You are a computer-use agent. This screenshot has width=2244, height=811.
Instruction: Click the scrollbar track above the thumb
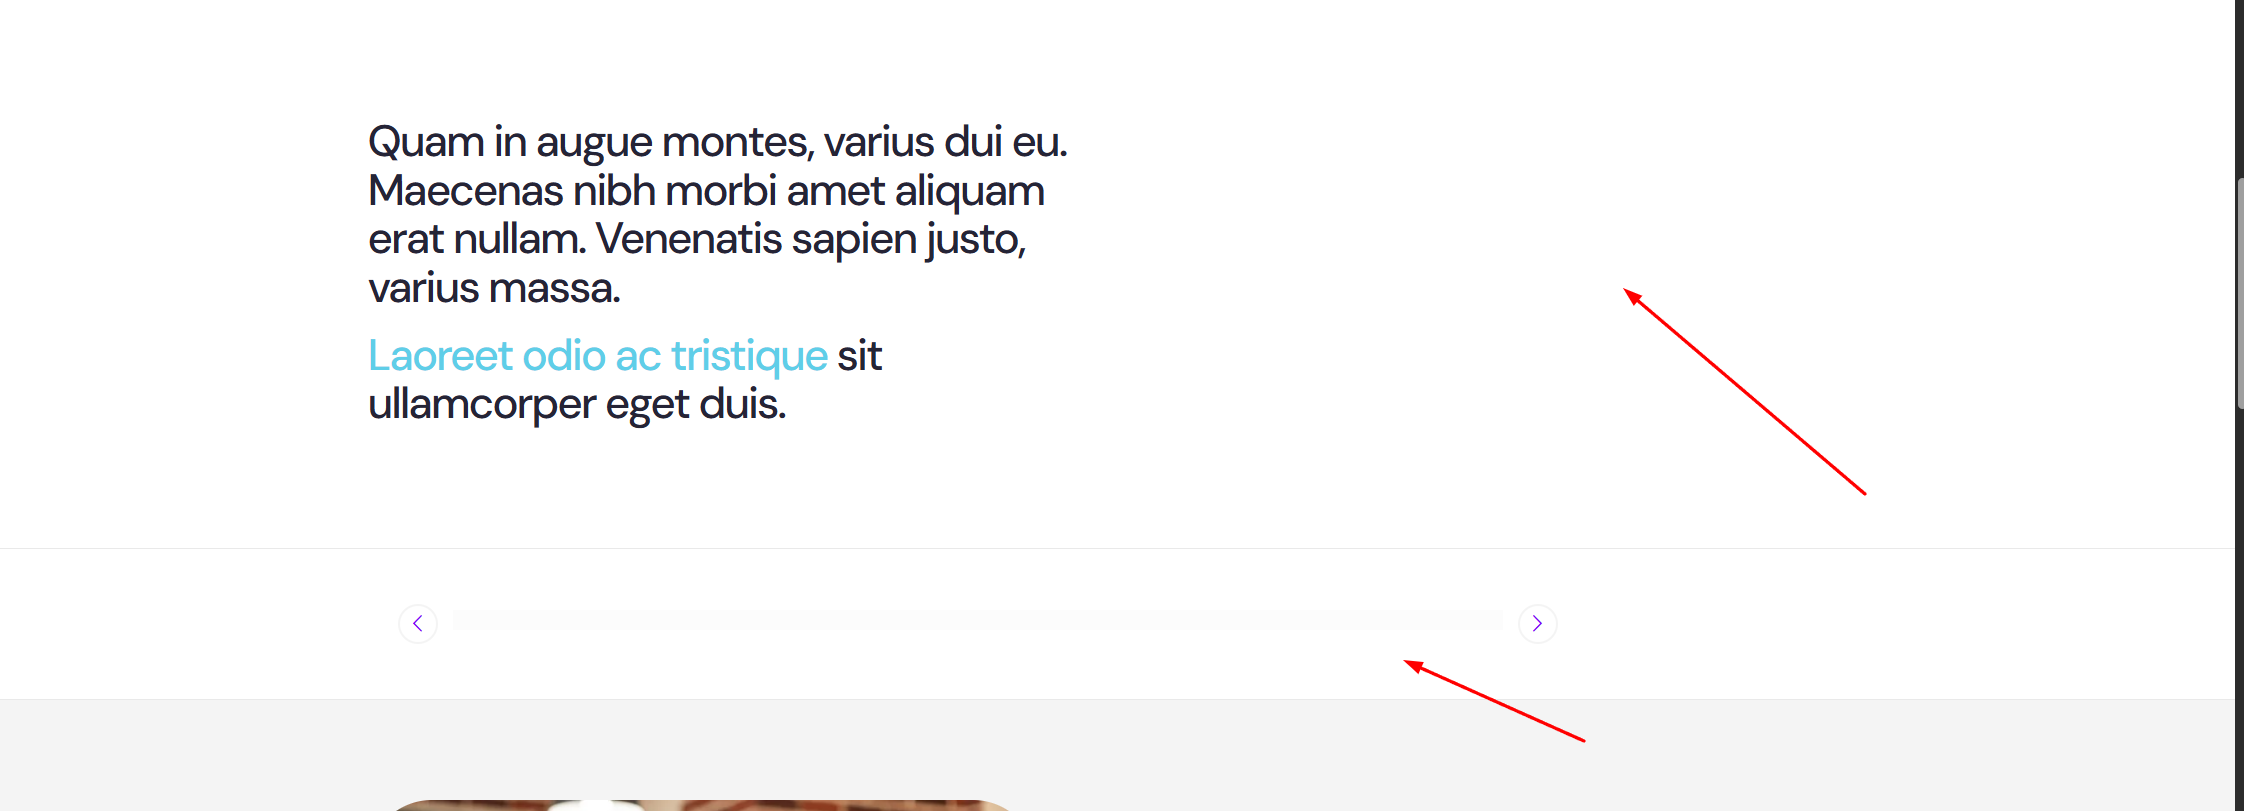coord(2240,88)
